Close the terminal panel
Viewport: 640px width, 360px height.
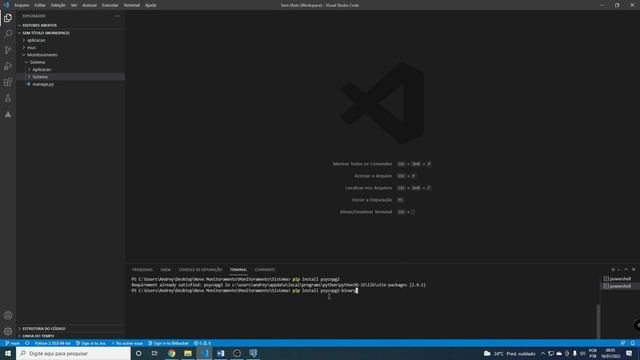point(633,269)
